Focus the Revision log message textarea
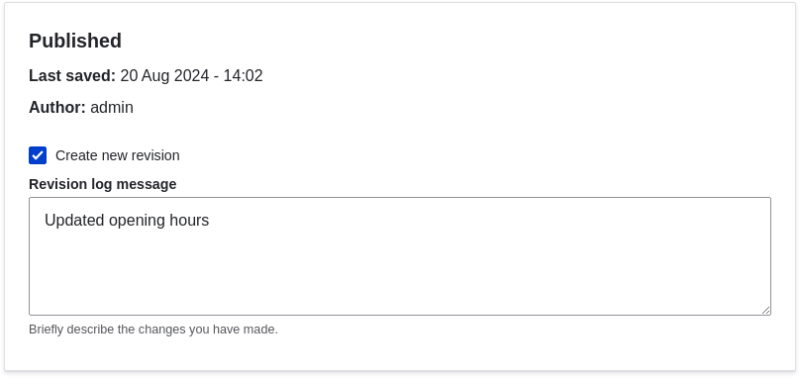The image size is (800, 378). 400,257
